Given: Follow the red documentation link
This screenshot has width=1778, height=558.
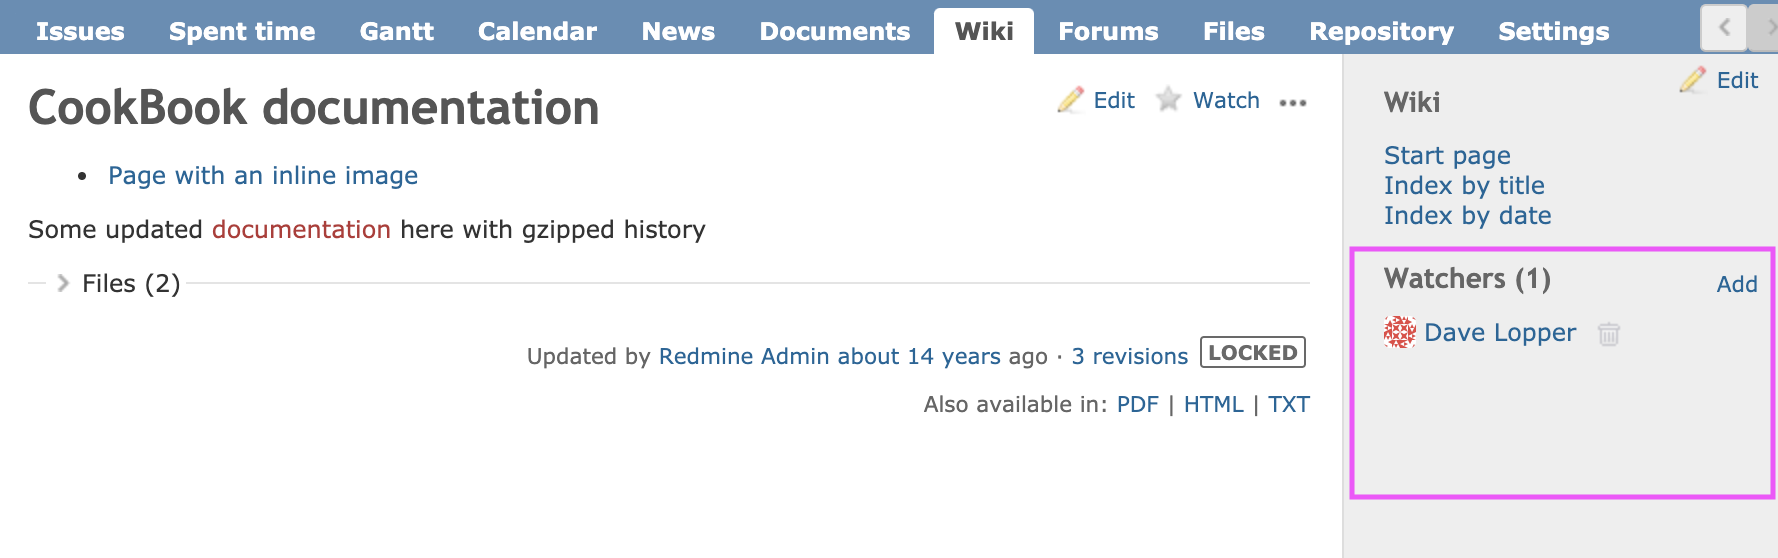Looking at the screenshot, I should pyautogui.click(x=301, y=230).
